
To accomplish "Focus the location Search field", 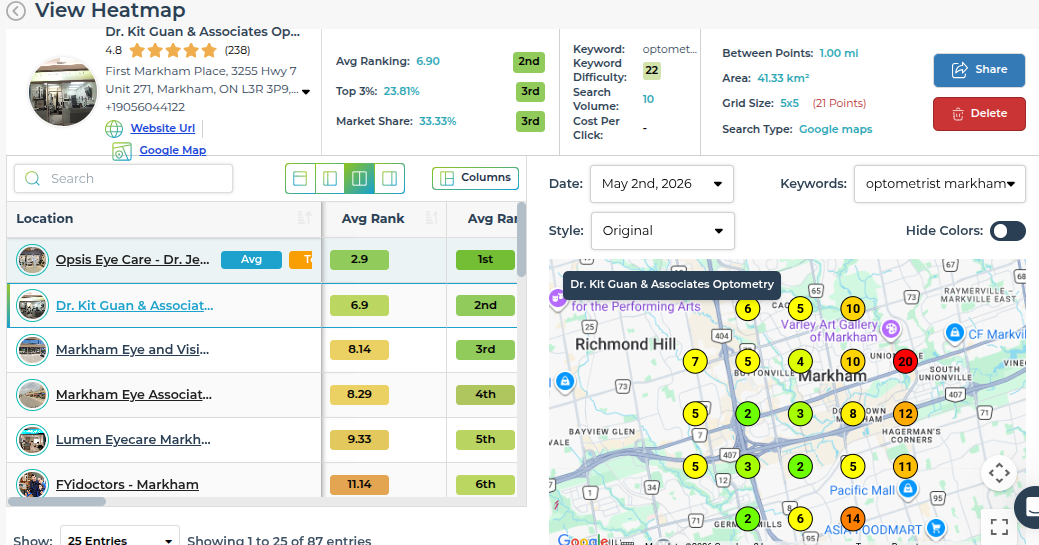I will (x=123, y=178).
